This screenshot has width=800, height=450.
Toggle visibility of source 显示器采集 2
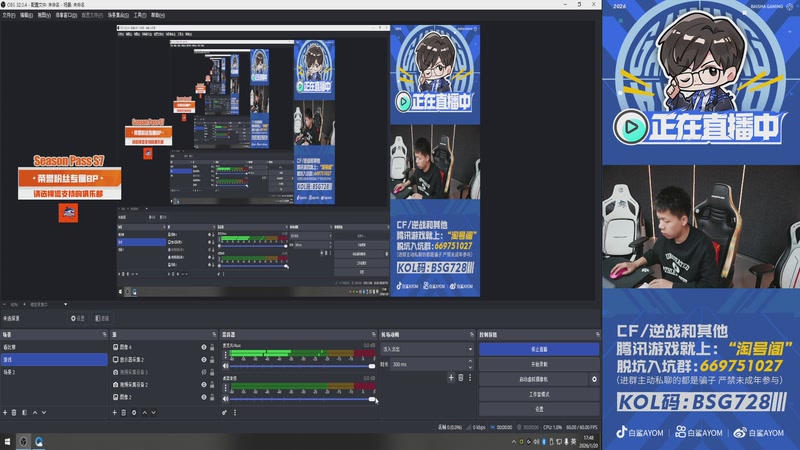[x=204, y=360]
